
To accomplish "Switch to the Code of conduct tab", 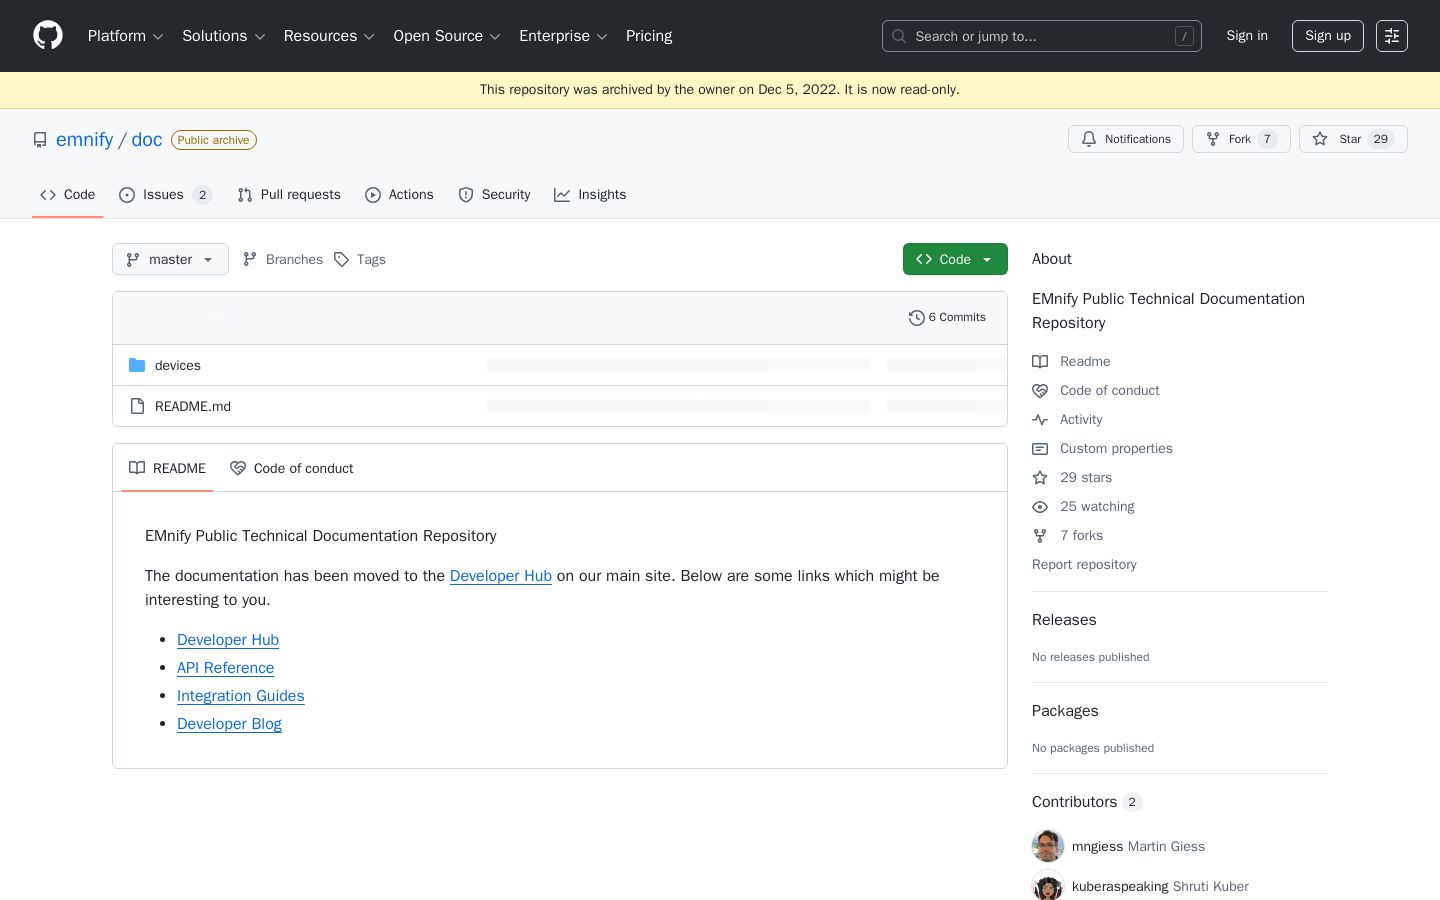I will click(x=291, y=468).
